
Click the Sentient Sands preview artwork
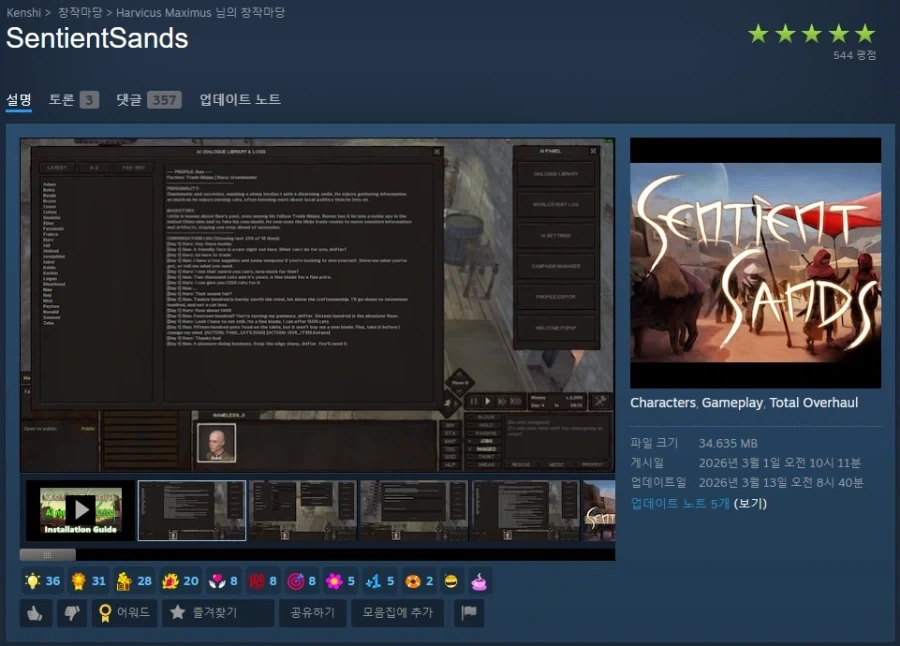(755, 263)
